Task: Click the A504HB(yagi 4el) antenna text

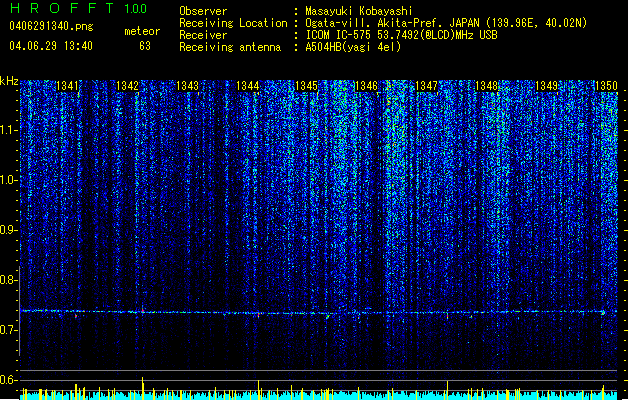Action: [x=353, y=47]
